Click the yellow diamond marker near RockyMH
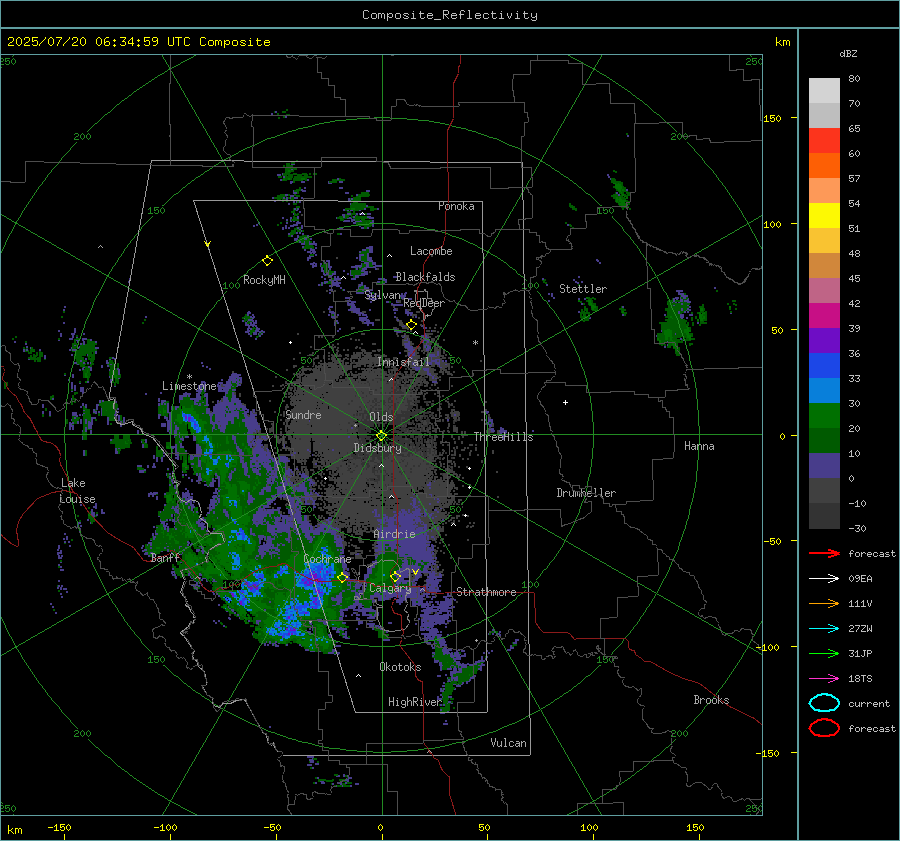900x841 pixels. (267, 261)
